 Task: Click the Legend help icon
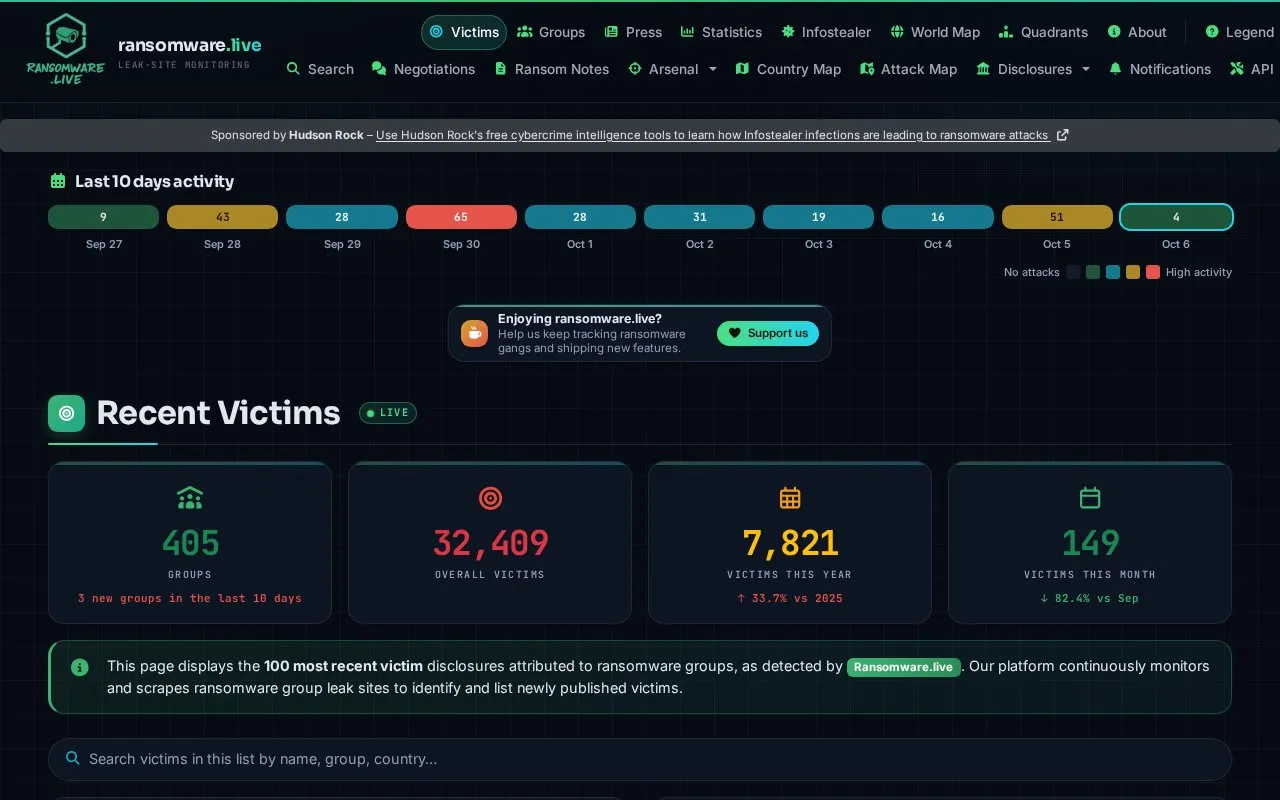pyautogui.click(x=1212, y=32)
